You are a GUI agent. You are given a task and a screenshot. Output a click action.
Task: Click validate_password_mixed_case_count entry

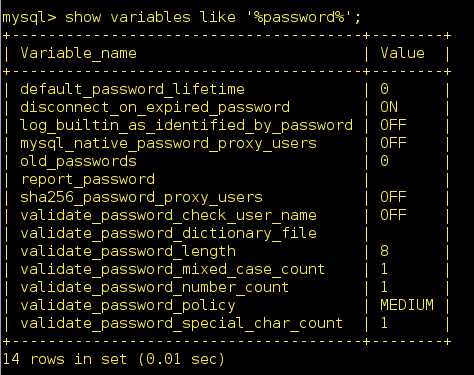click(x=173, y=269)
